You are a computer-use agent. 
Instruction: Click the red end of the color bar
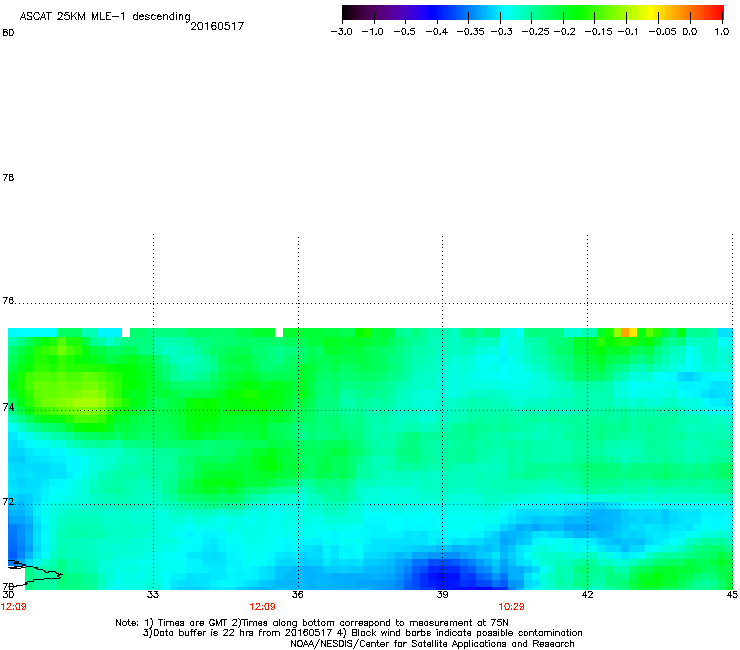[716, 12]
